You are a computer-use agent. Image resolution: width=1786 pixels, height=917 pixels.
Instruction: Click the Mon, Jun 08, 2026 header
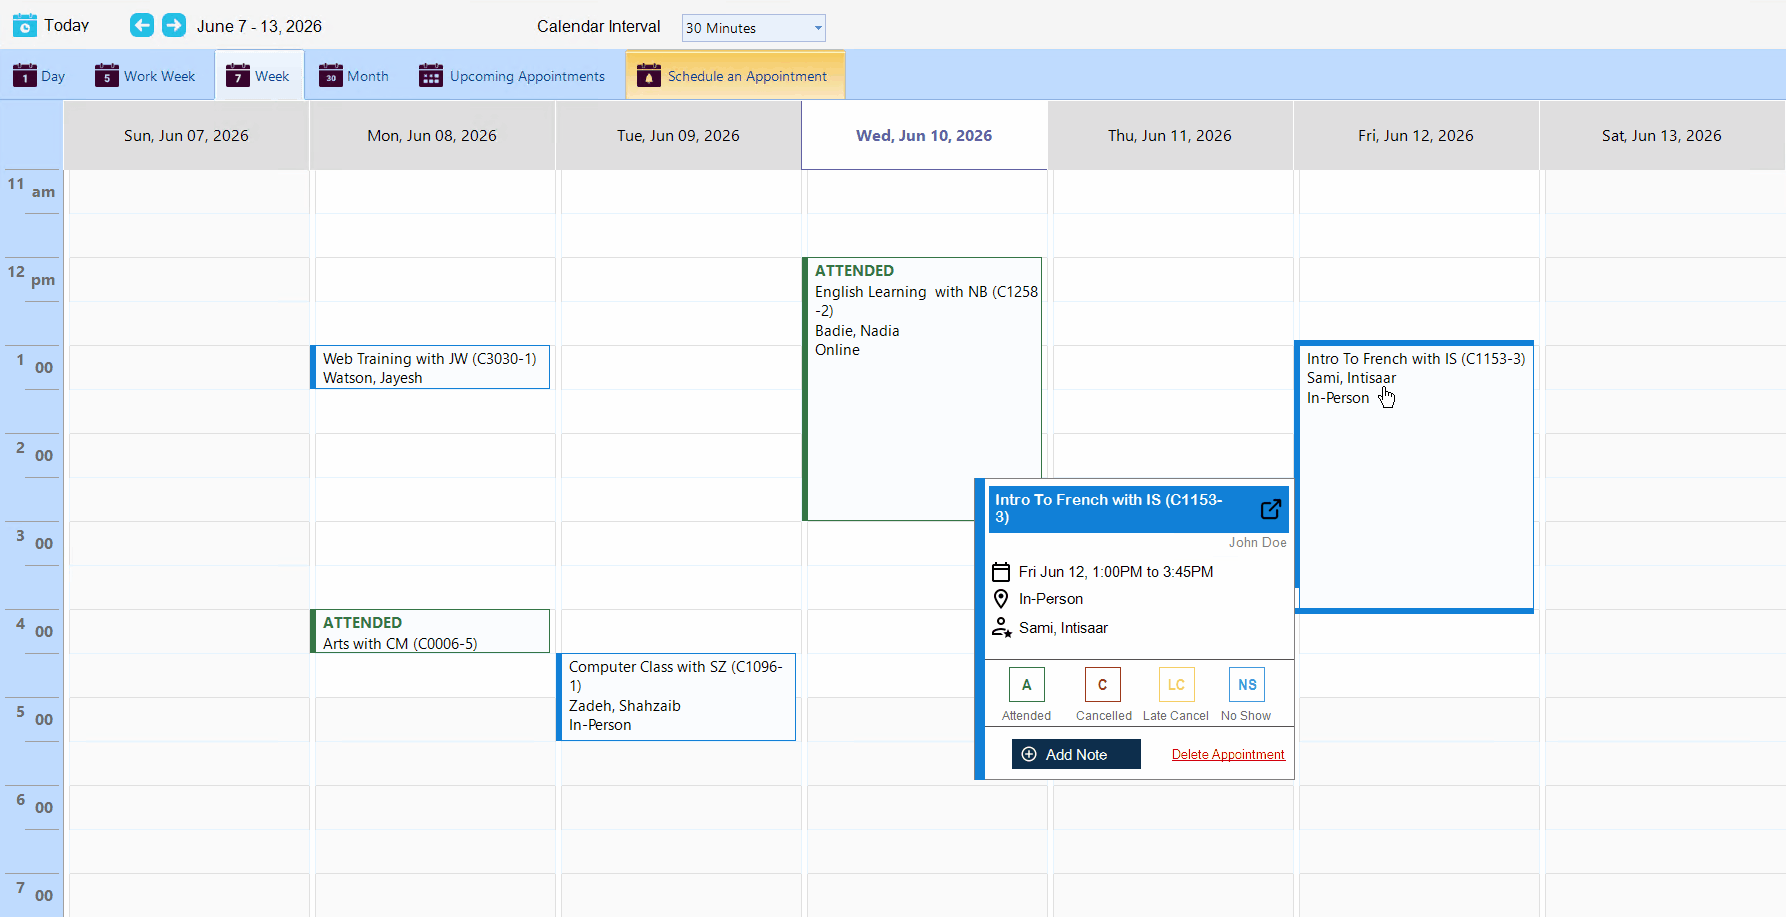click(x=432, y=136)
